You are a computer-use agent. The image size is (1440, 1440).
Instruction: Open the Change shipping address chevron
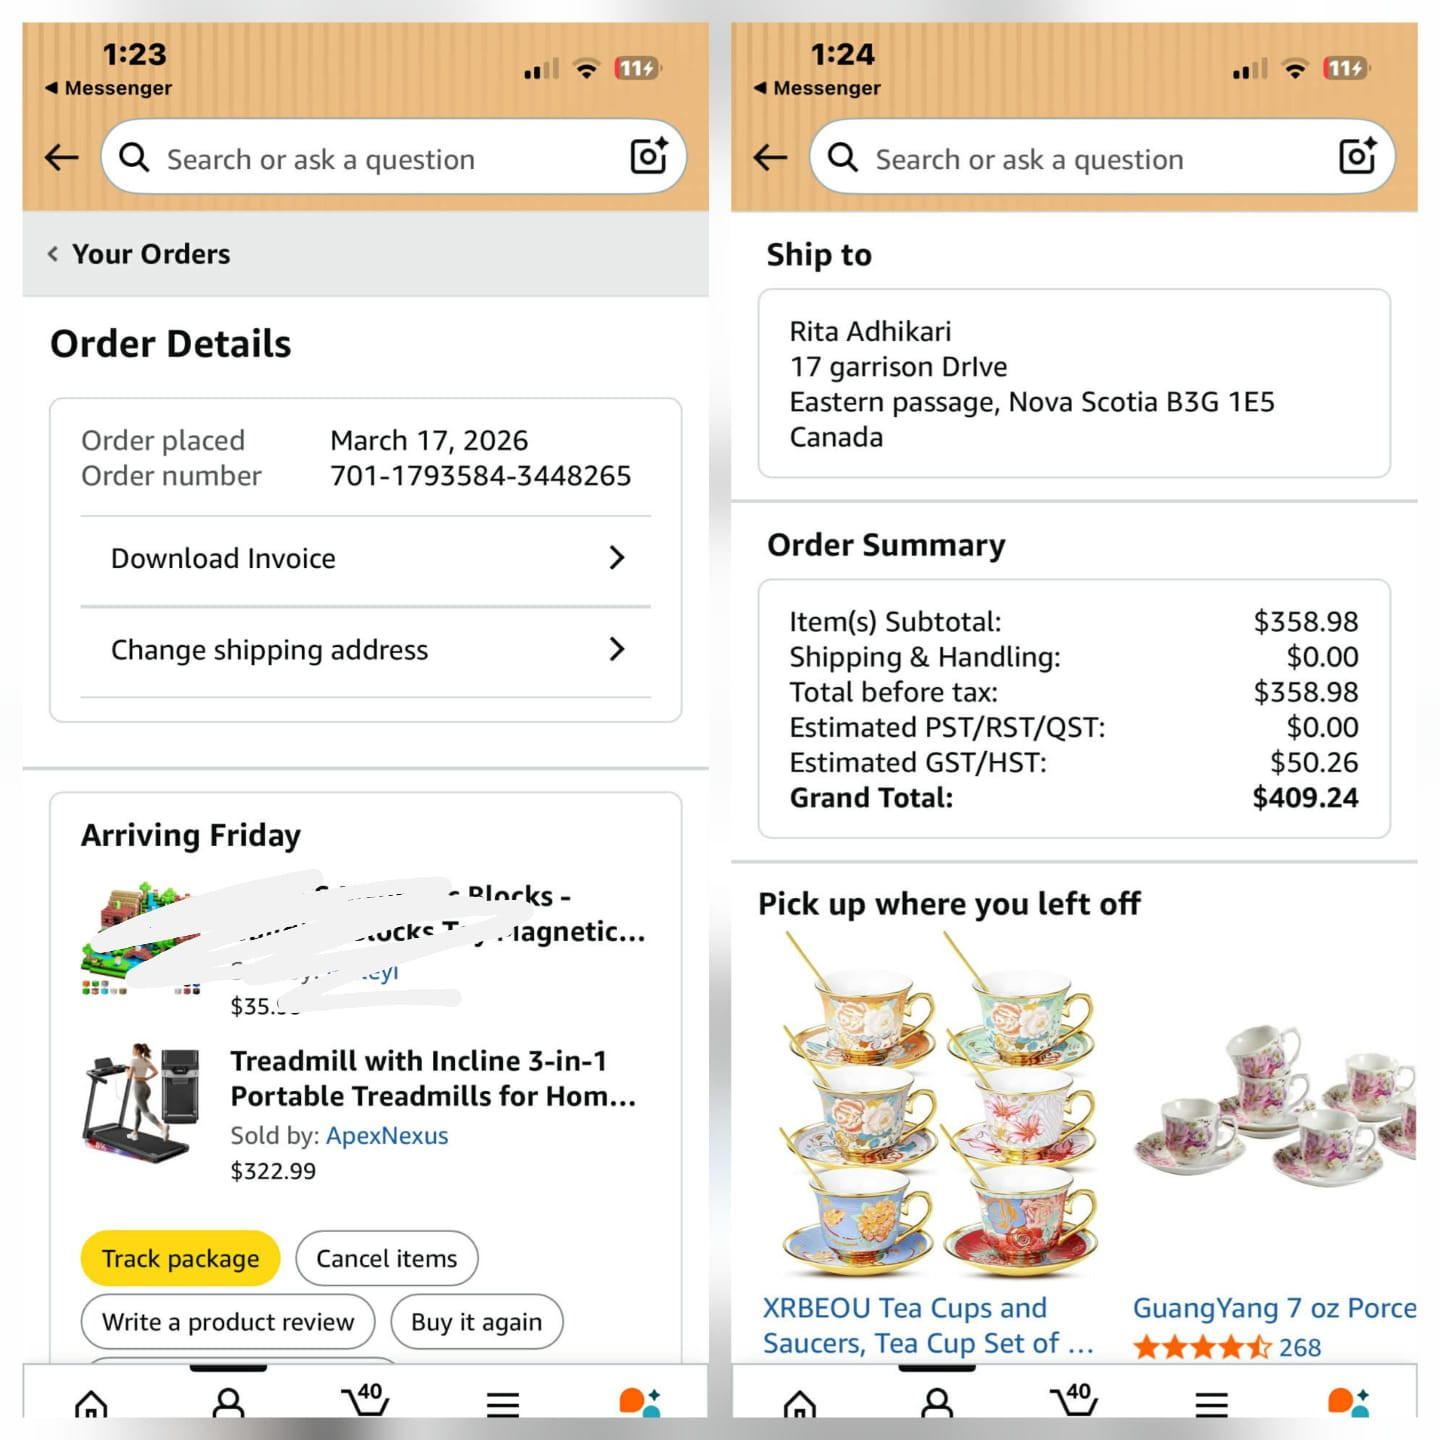616,650
